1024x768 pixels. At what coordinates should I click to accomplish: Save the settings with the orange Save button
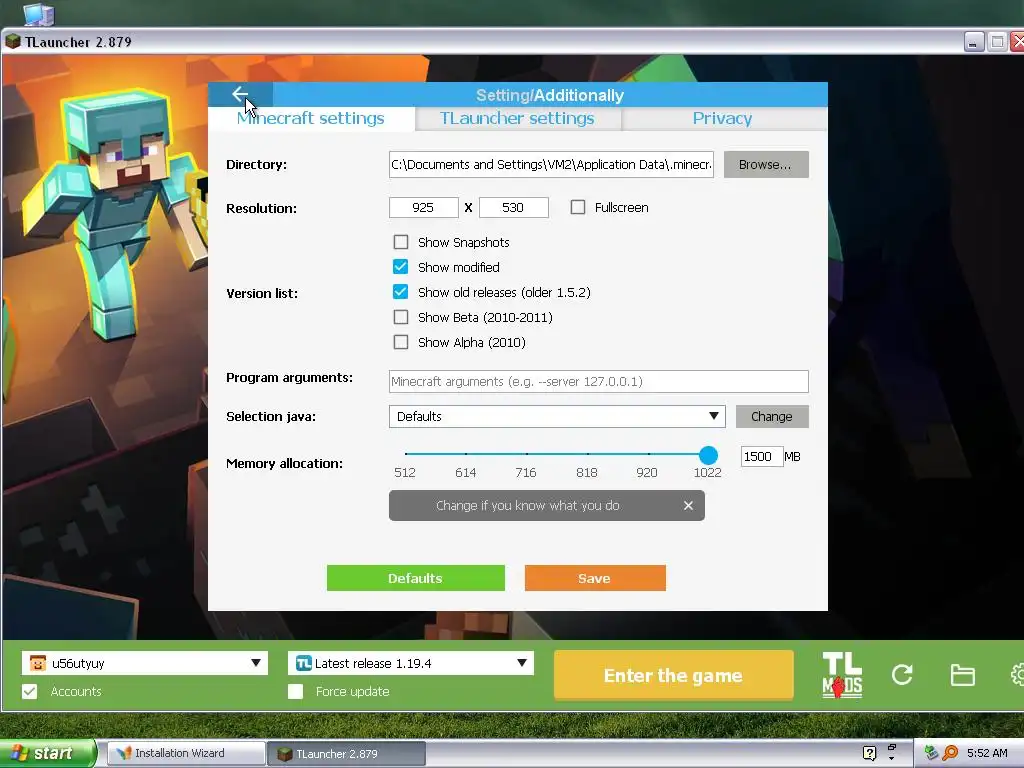[x=595, y=578]
